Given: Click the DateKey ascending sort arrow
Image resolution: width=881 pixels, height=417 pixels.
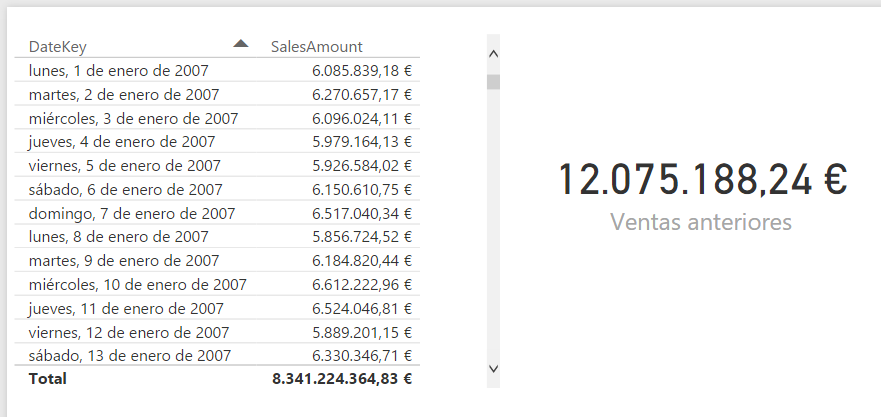Looking at the screenshot, I should coord(240,43).
